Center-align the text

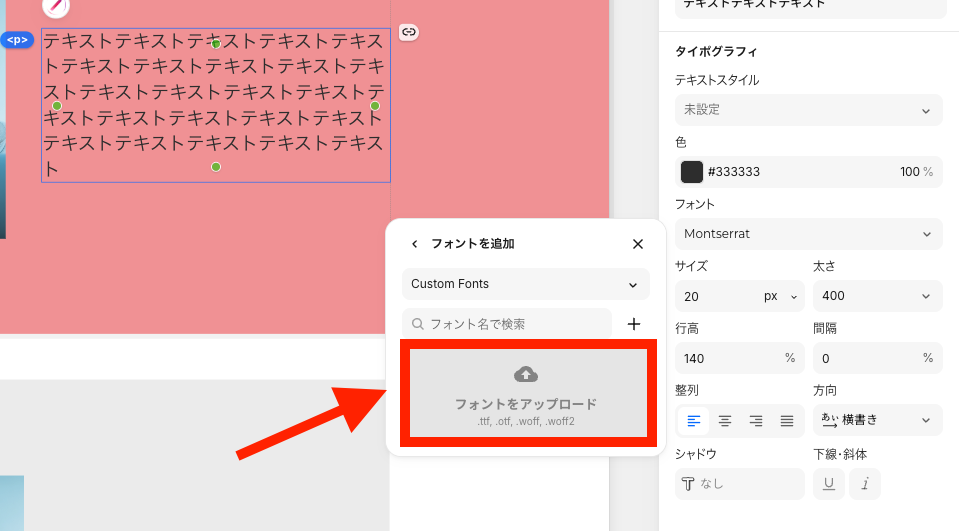pos(725,421)
